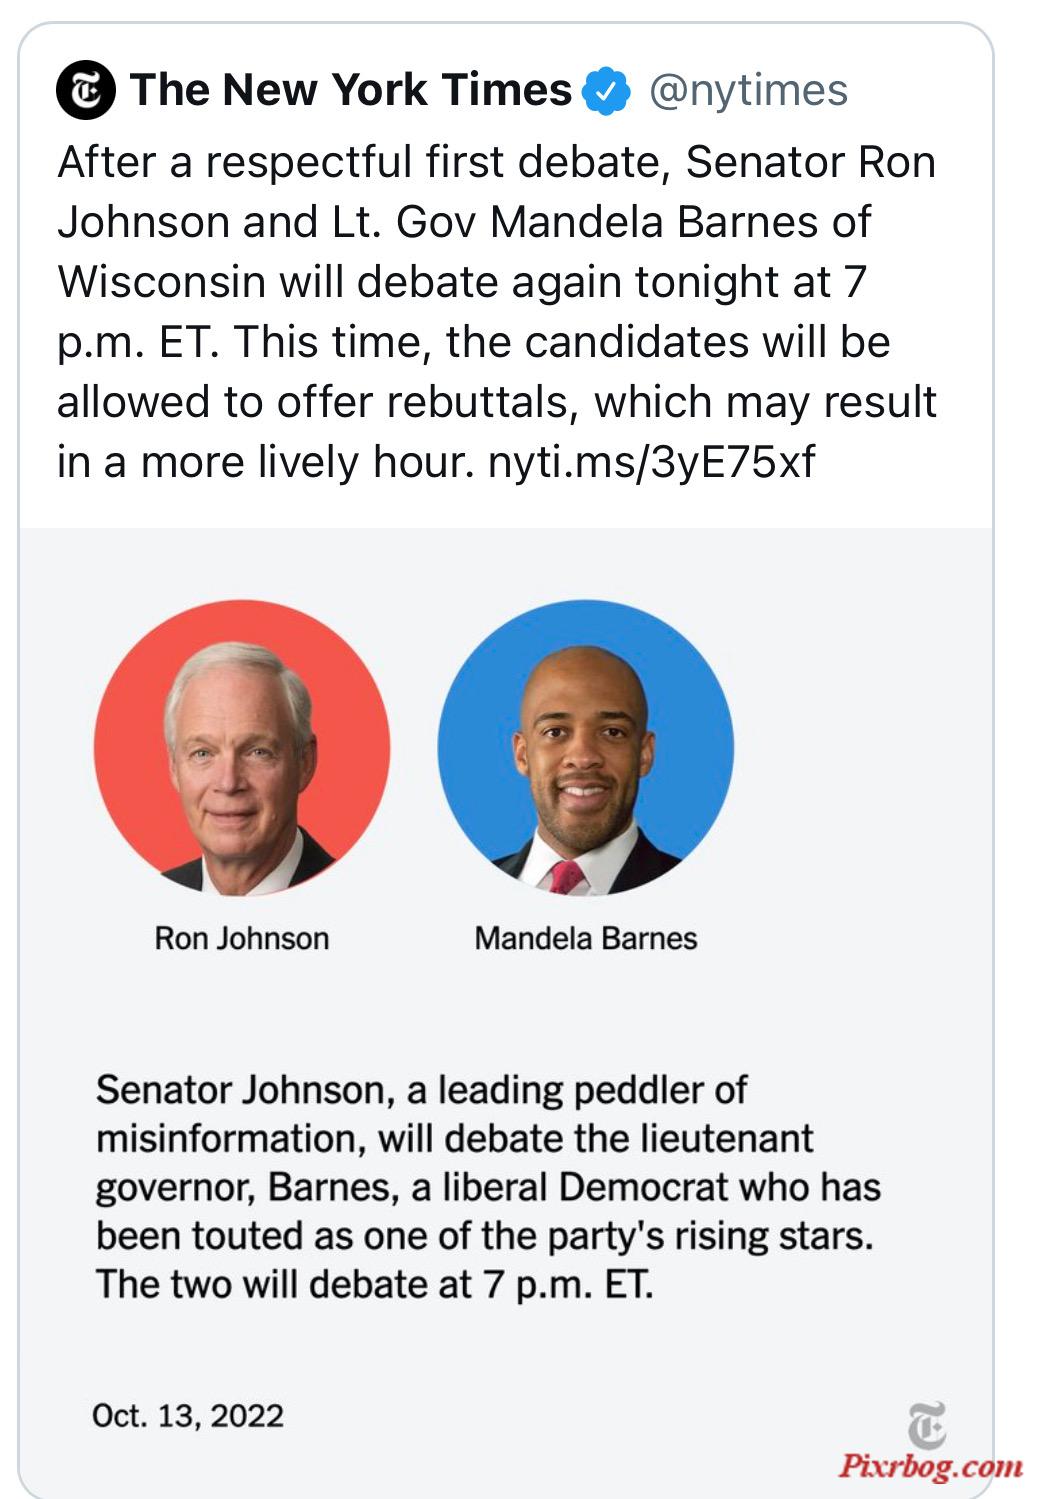Visit the @nytimes handle
Image resolution: width=1043 pixels, height=1499 pixels.
tap(748, 91)
